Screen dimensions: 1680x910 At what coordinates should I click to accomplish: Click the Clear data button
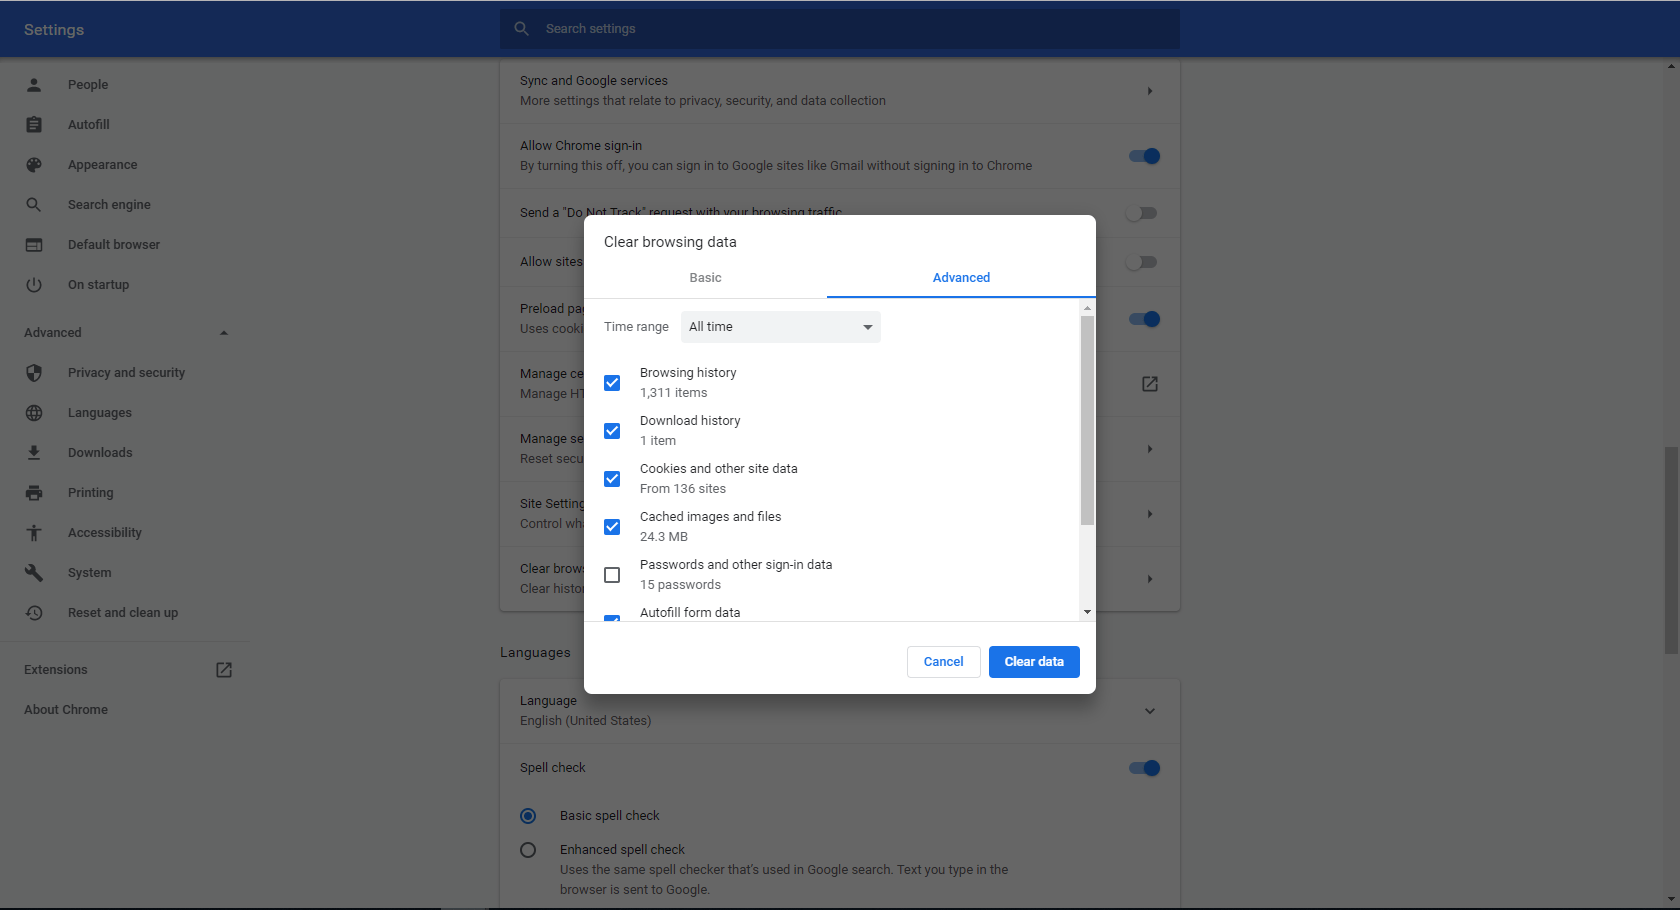1033,661
